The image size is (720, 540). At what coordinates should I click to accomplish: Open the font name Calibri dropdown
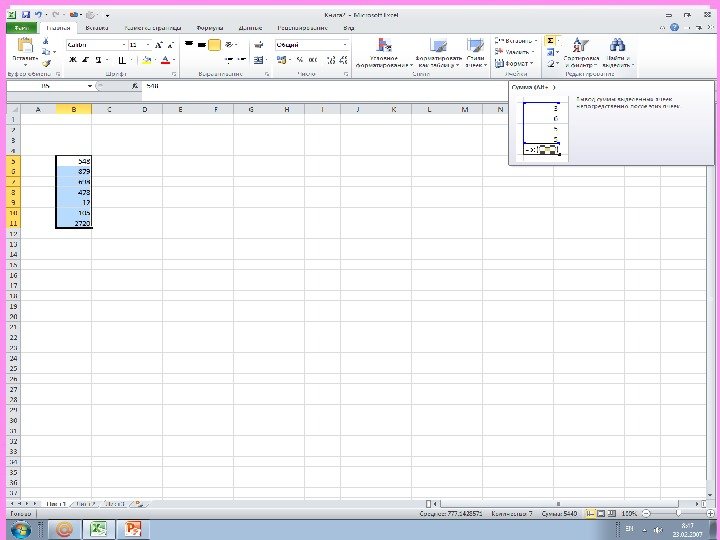124,45
